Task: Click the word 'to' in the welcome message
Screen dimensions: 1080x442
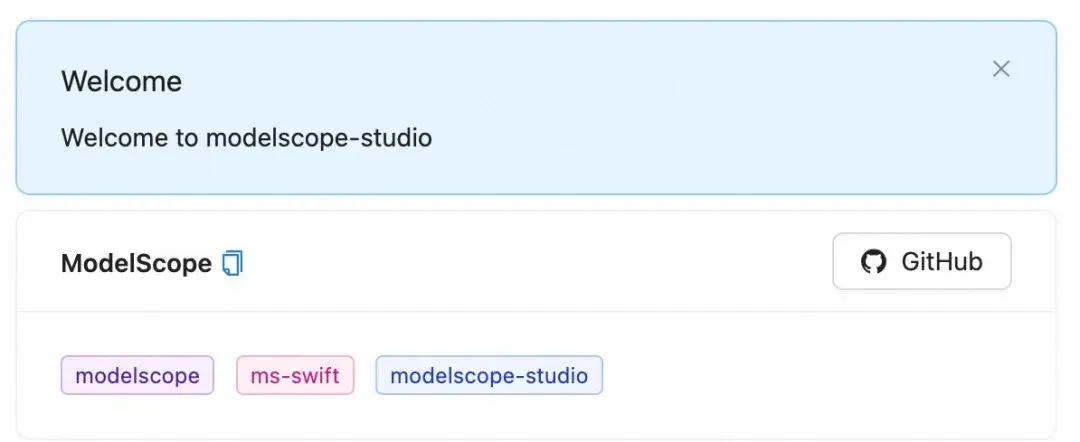Action: 185,138
